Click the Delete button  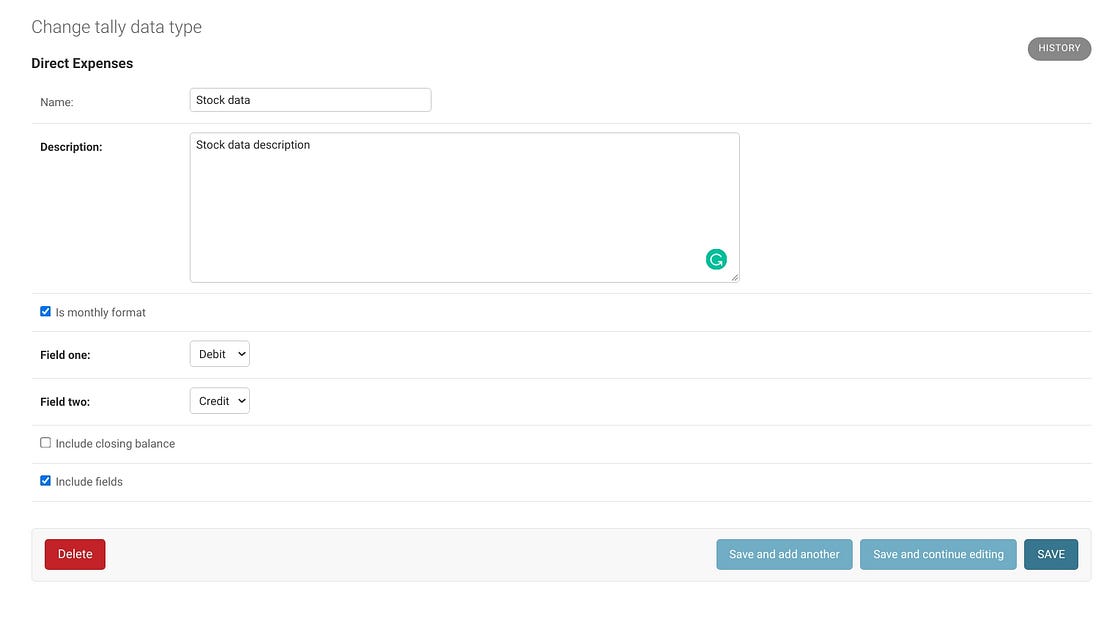pos(74,553)
